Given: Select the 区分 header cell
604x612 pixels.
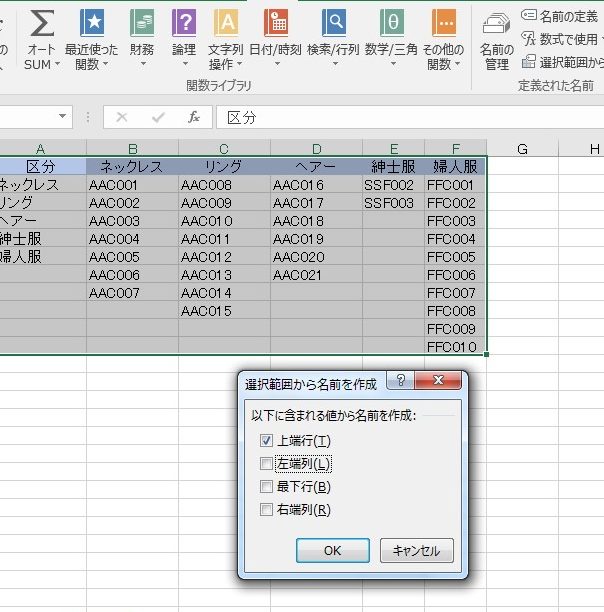Looking at the screenshot, I should [41, 166].
